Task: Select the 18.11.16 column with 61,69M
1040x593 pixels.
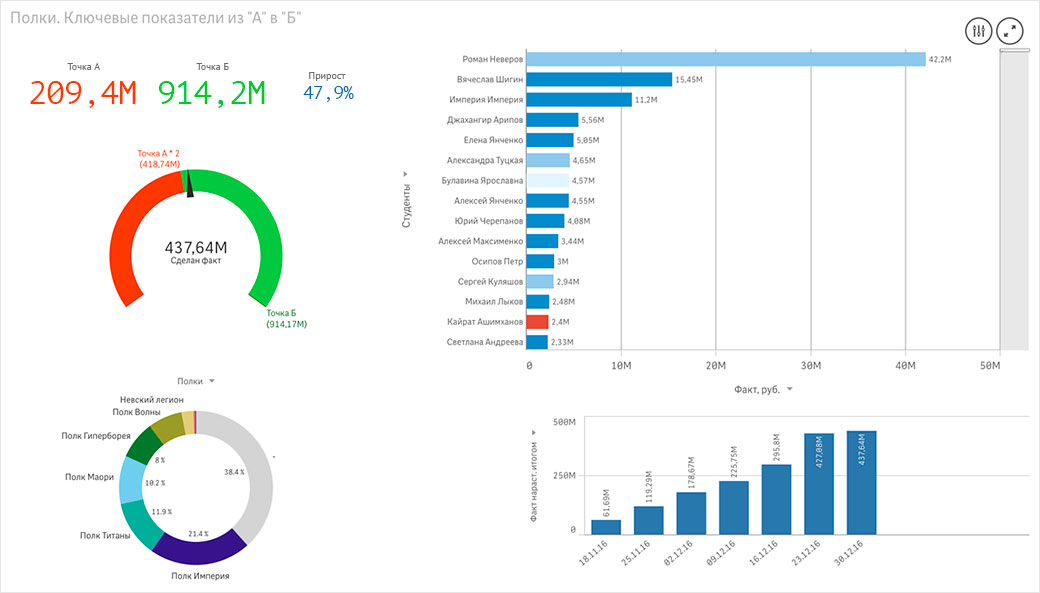Action: coord(606,526)
